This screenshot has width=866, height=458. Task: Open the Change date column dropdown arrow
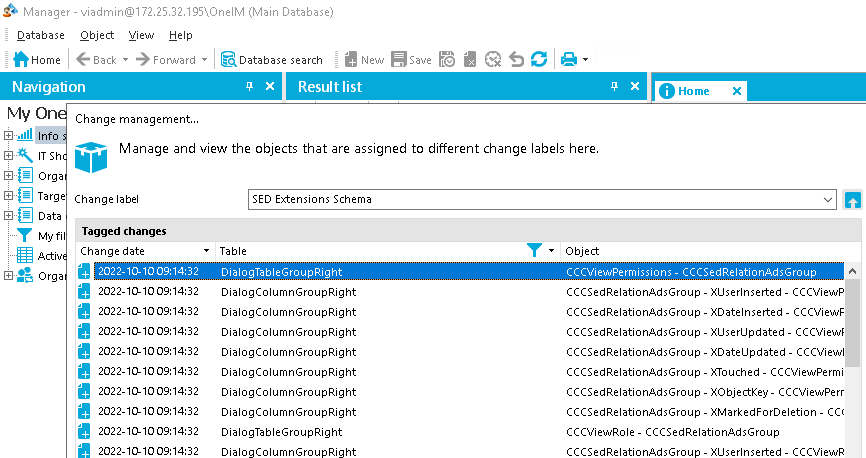206,251
